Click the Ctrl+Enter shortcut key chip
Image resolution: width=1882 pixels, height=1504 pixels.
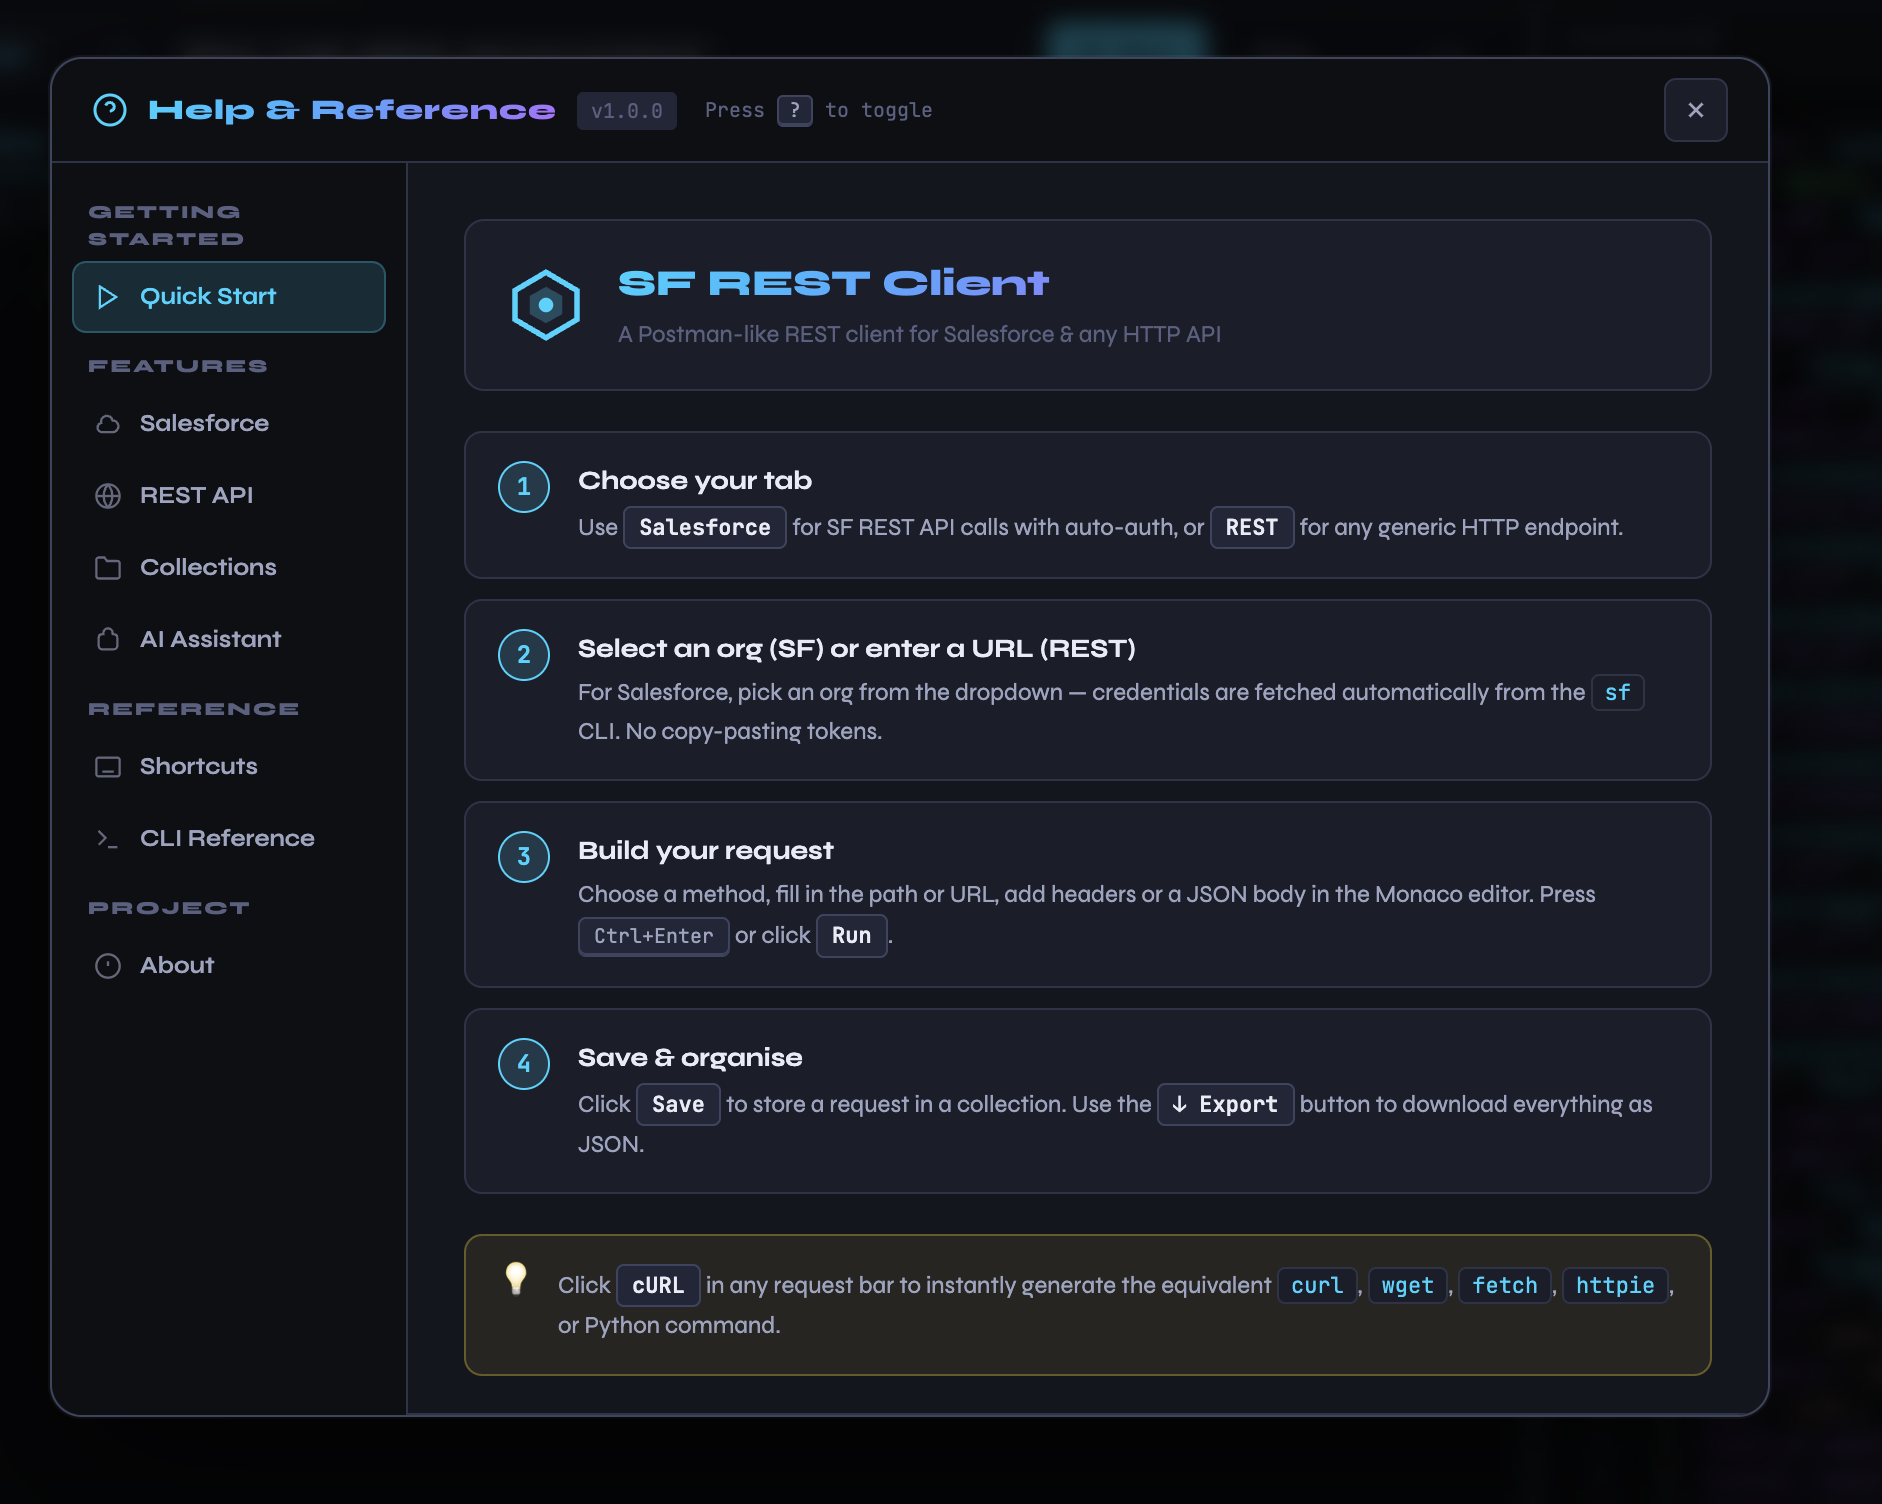(x=654, y=937)
